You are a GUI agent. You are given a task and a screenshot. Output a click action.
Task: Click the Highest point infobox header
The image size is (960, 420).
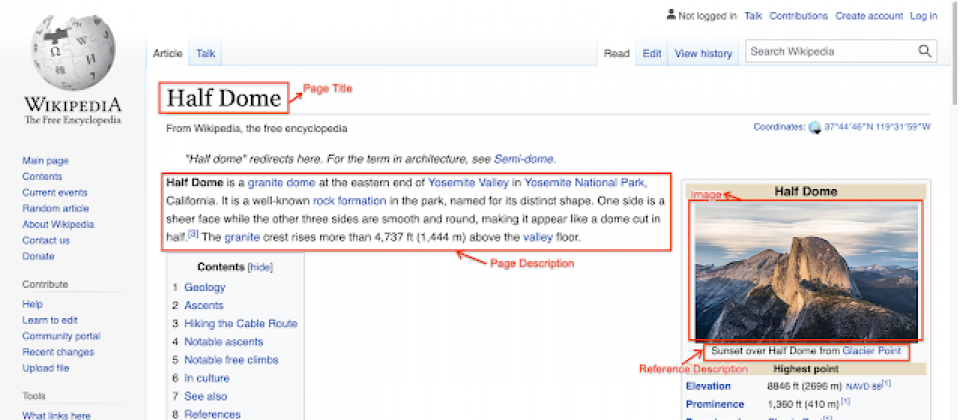806,369
